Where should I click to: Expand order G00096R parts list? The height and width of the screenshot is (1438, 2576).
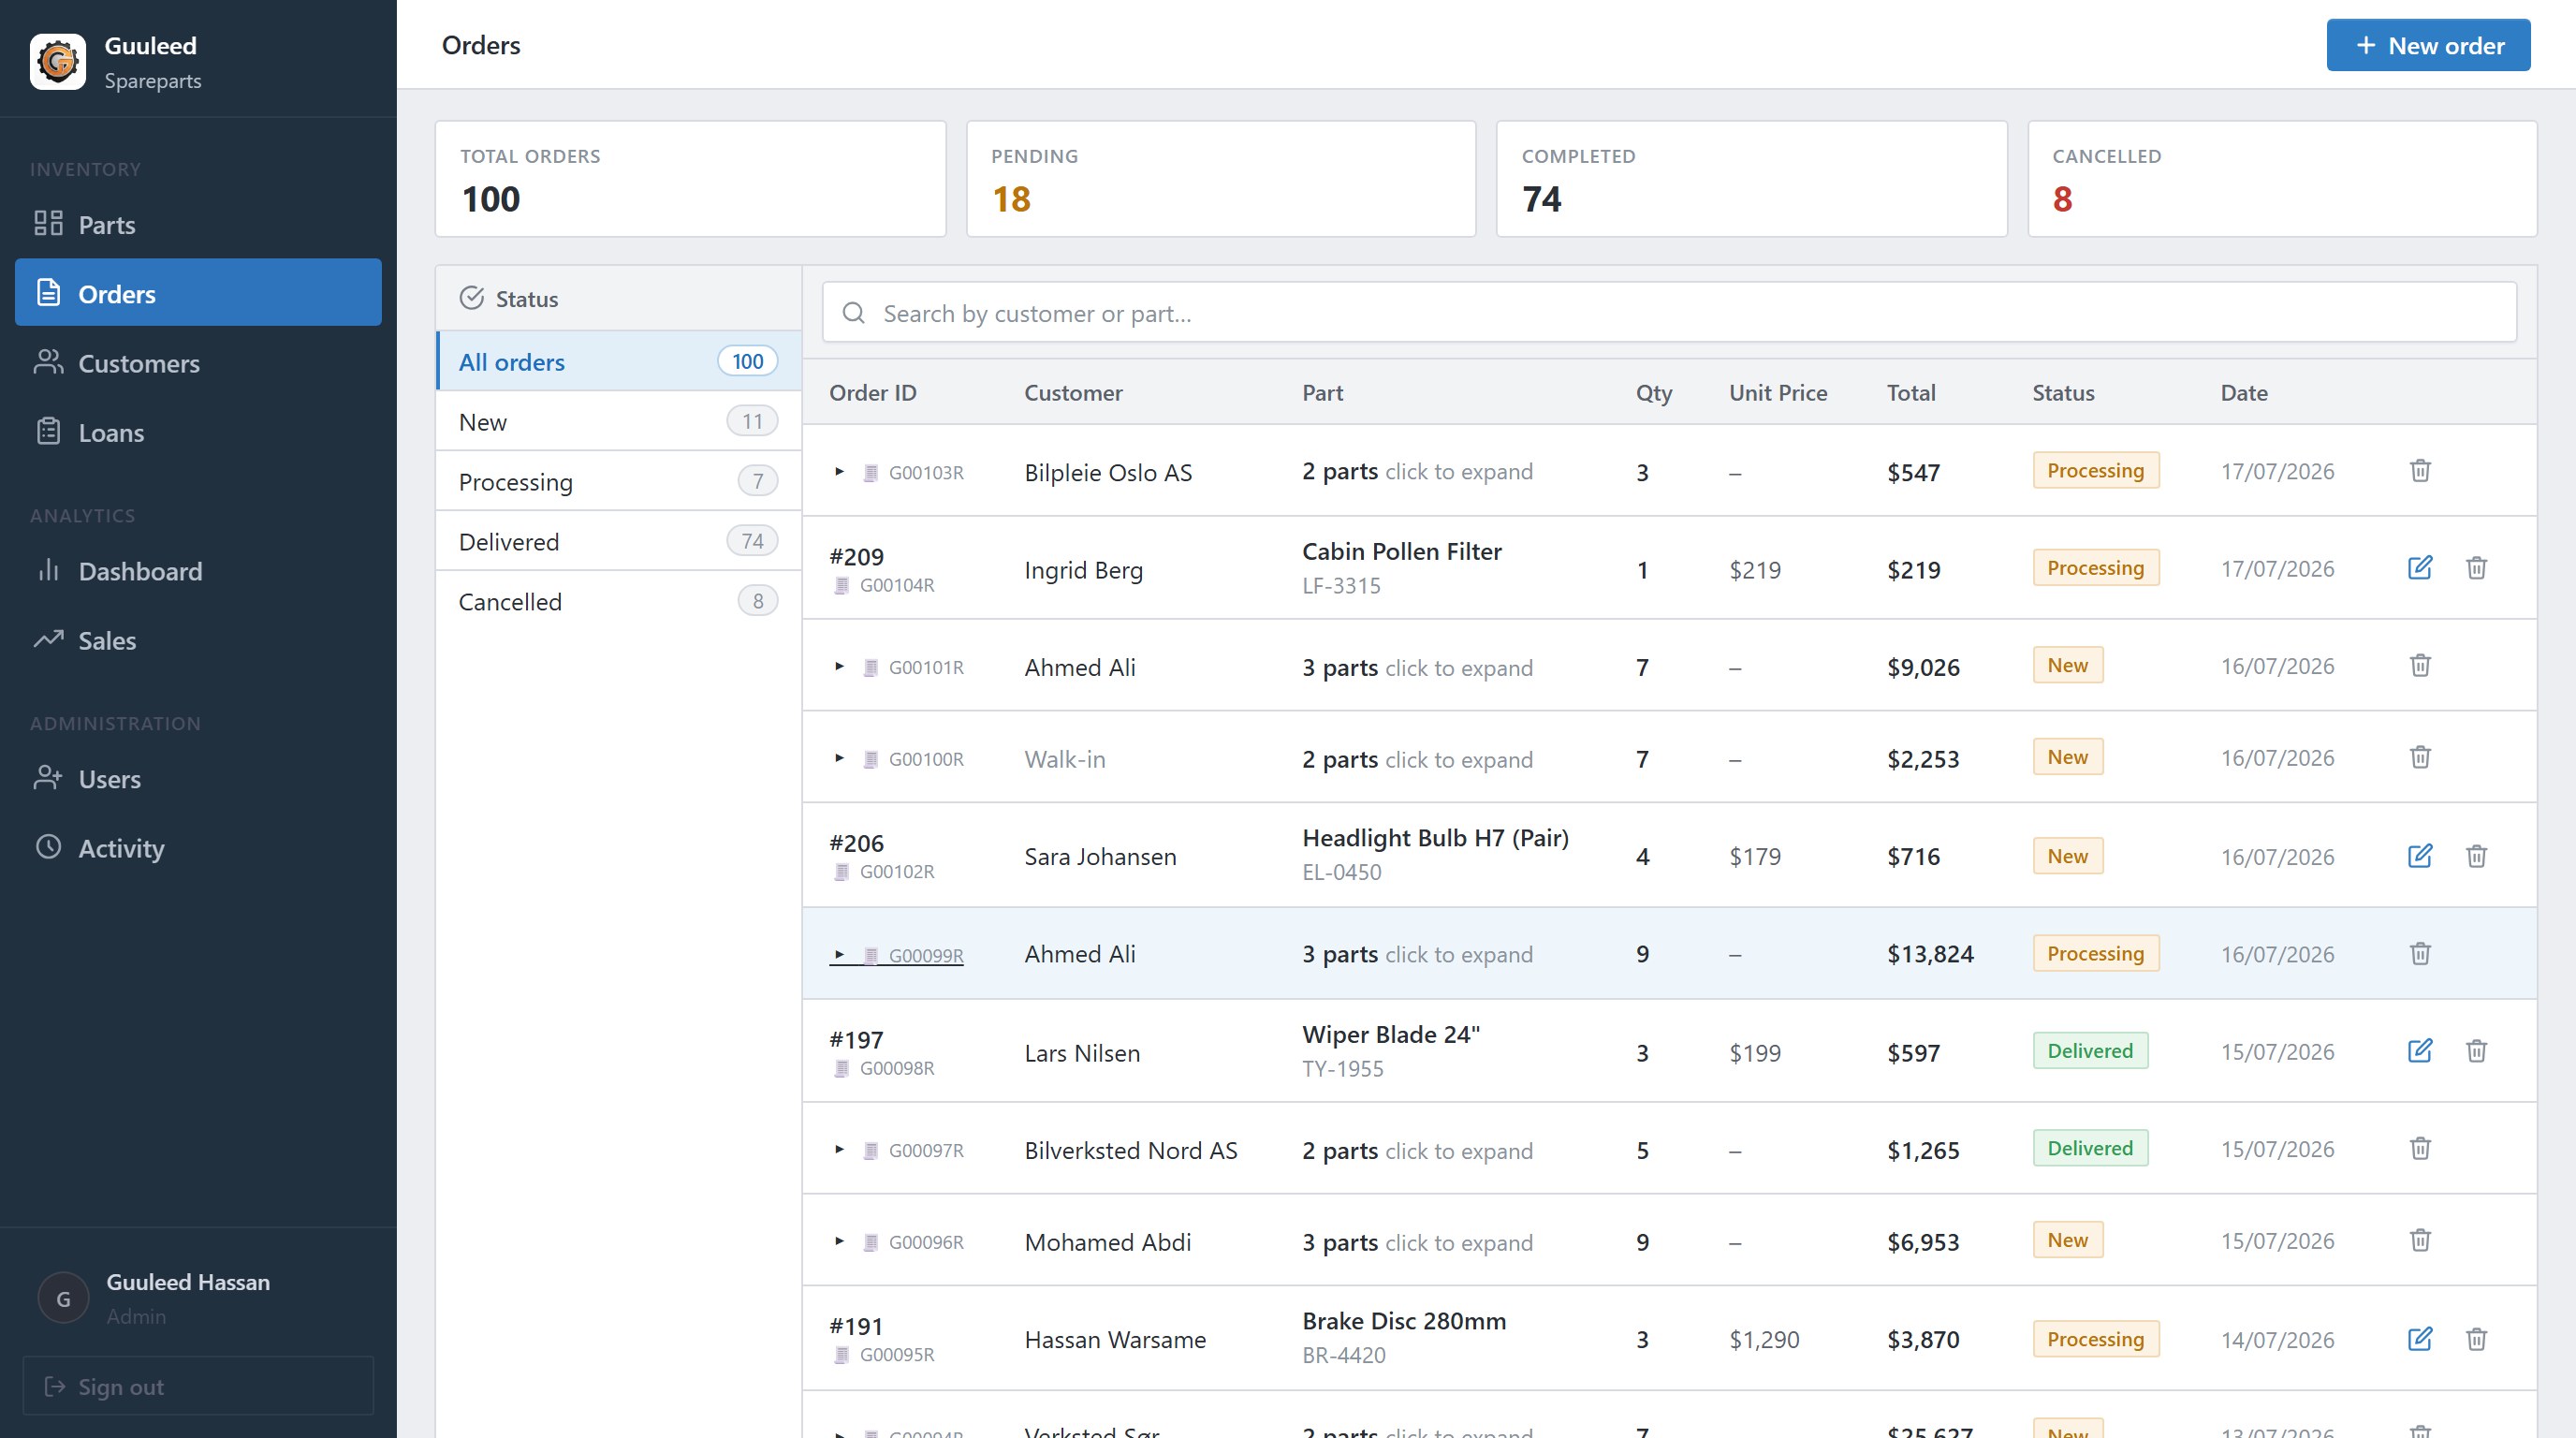click(x=839, y=1241)
